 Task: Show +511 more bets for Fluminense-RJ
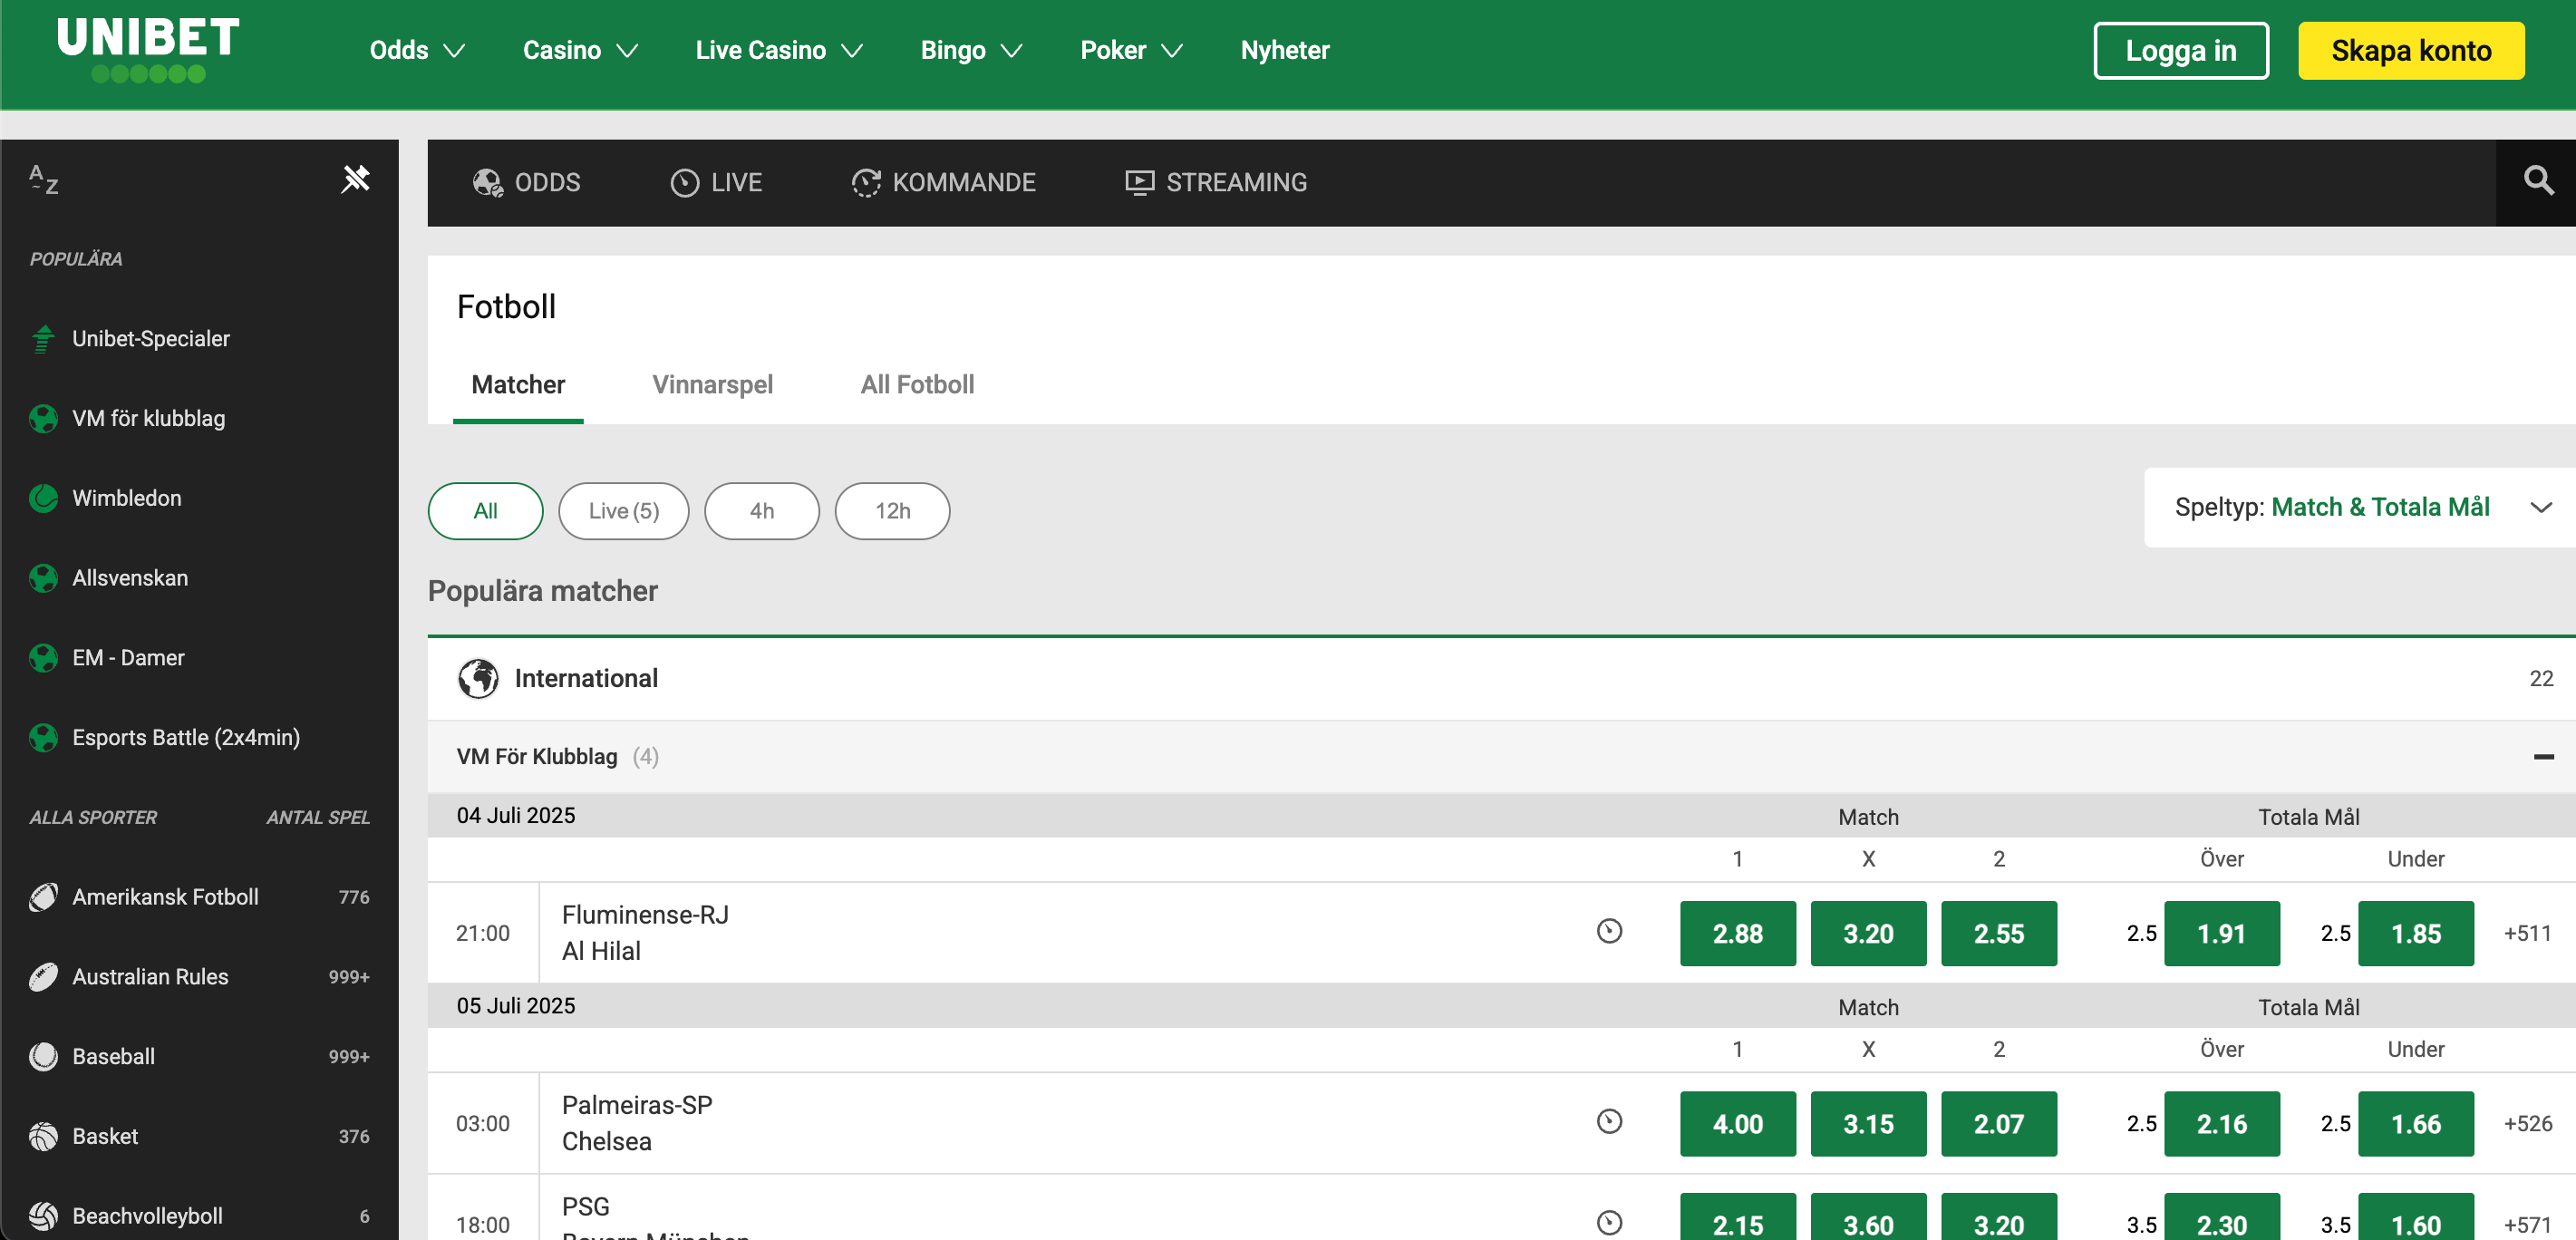point(2526,933)
